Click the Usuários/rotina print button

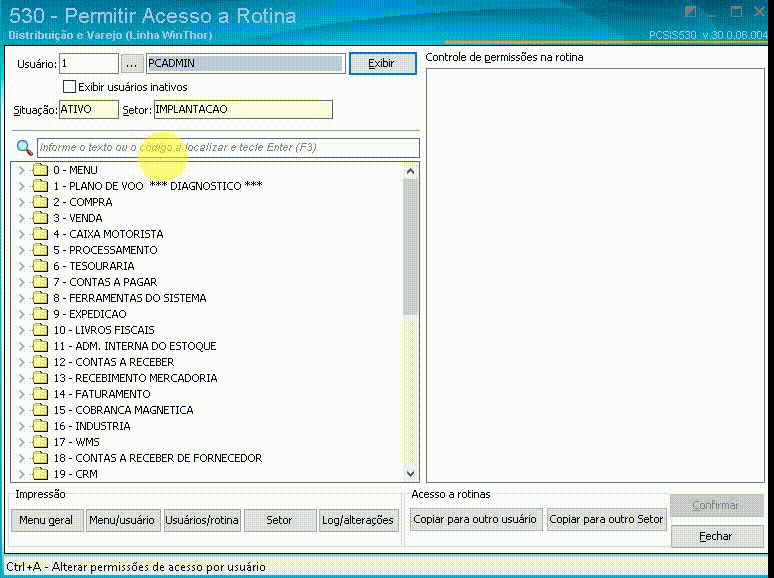pyautogui.click(x=202, y=520)
